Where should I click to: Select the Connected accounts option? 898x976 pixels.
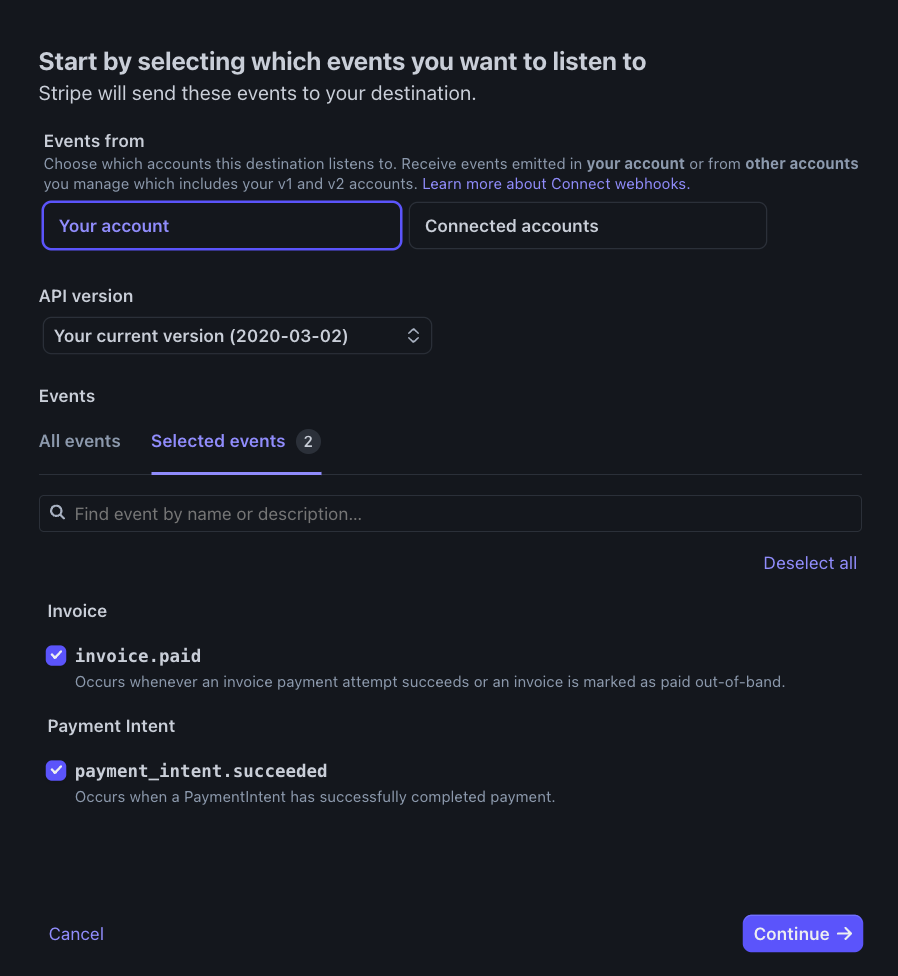[587, 225]
